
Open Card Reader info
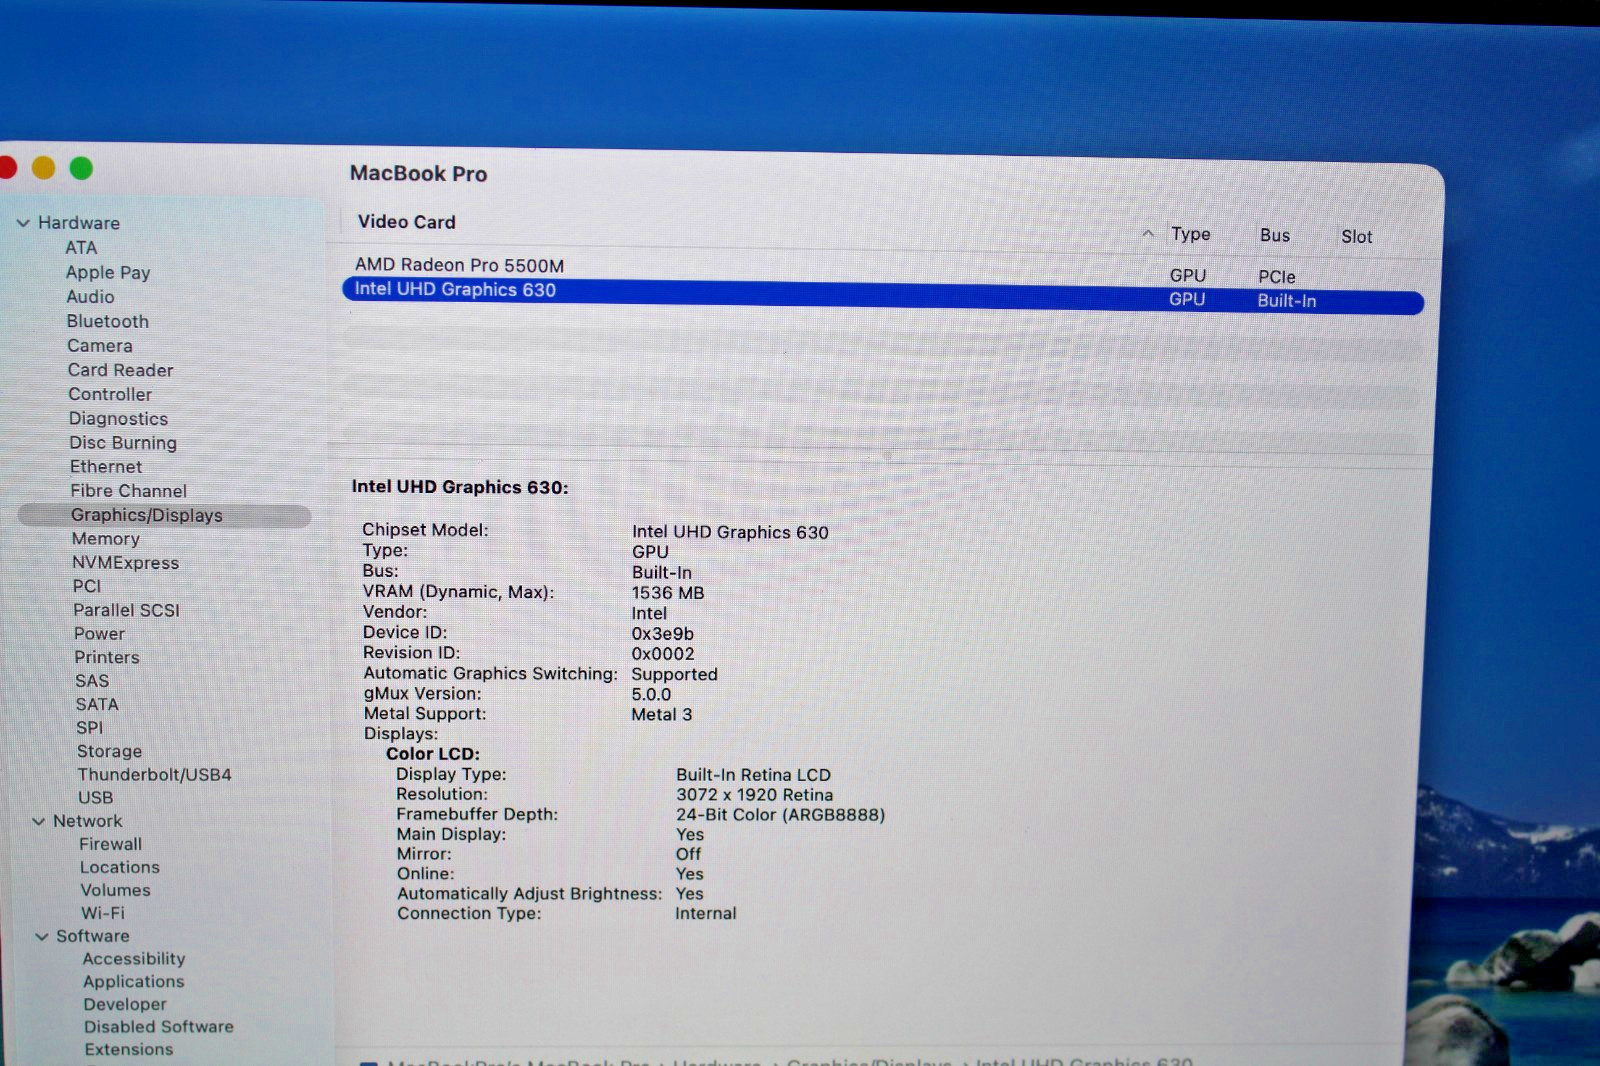[121, 370]
